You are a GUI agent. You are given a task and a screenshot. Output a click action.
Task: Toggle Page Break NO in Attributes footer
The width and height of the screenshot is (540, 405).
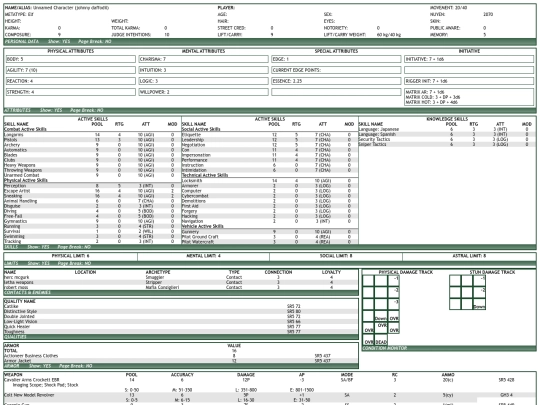pos(87,110)
